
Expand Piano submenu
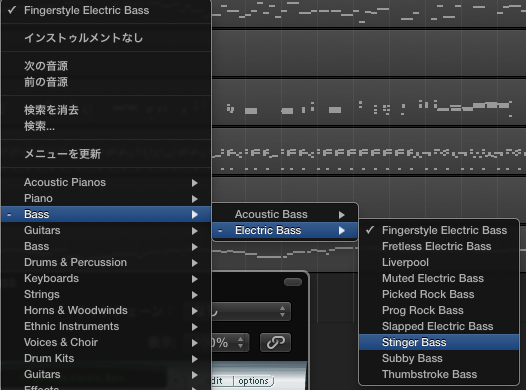pos(106,198)
